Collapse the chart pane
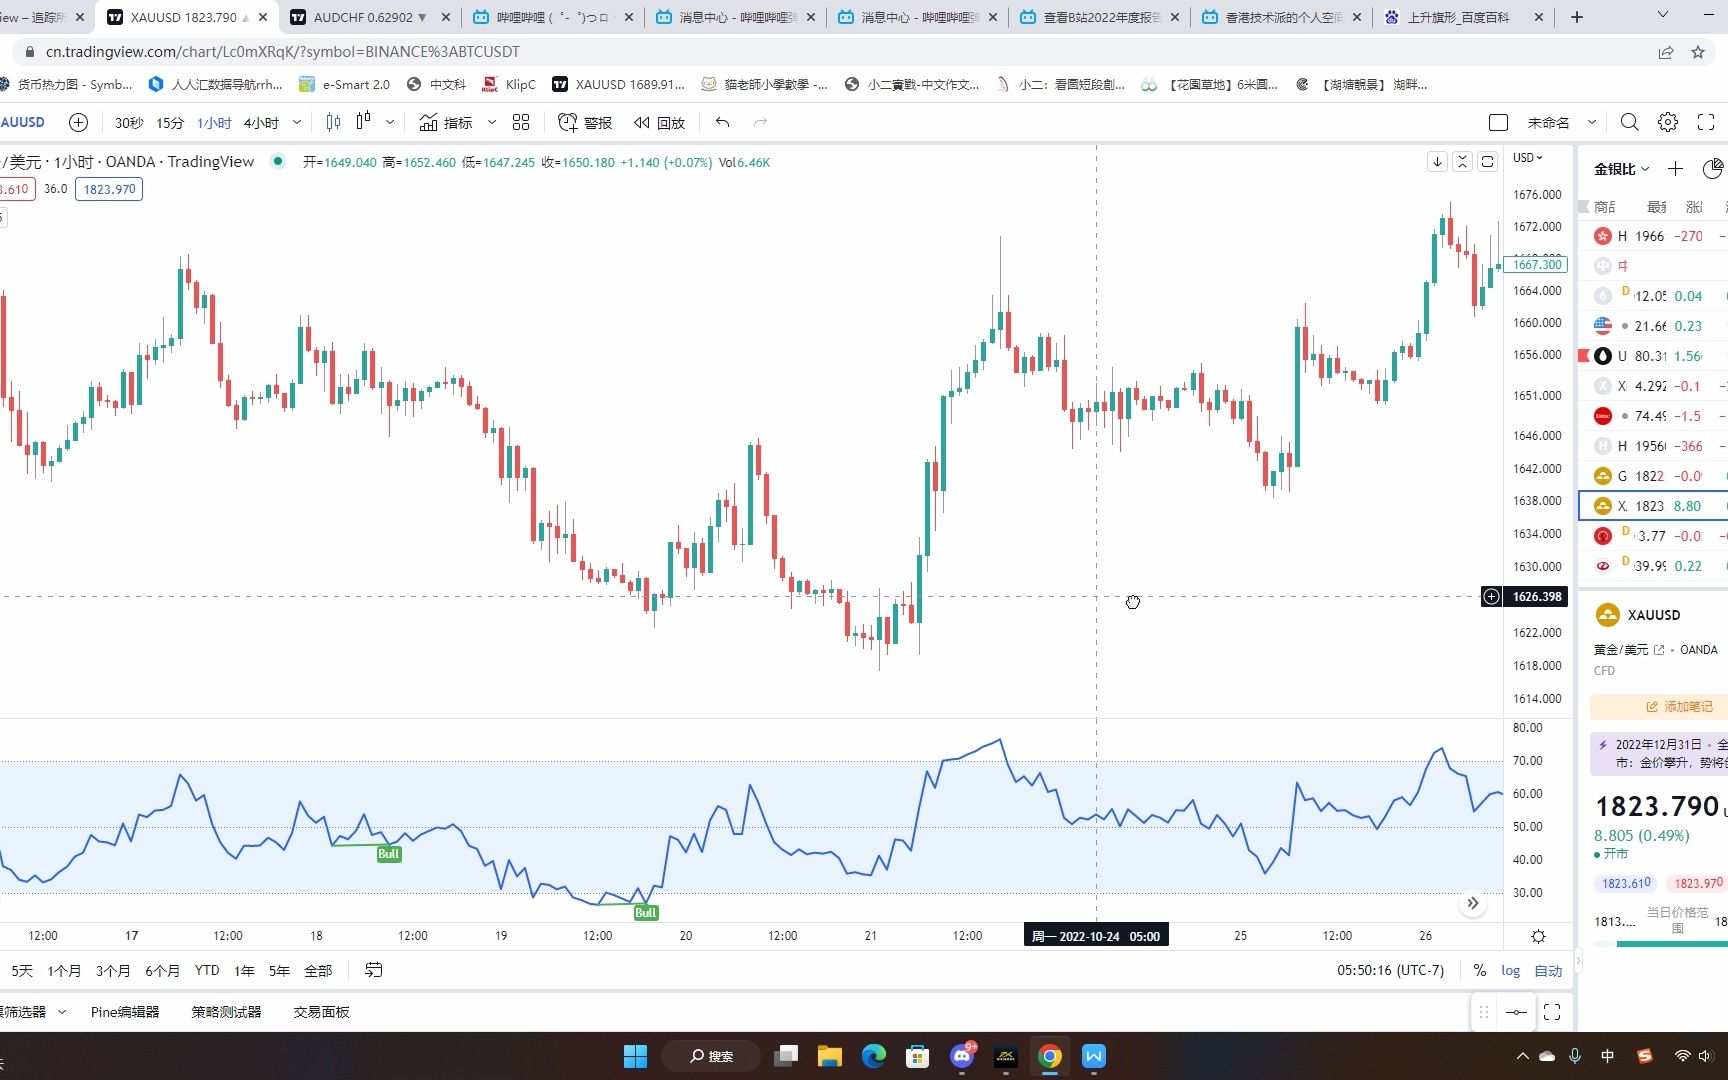1728x1080 pixels. (x=1462, y=161)
